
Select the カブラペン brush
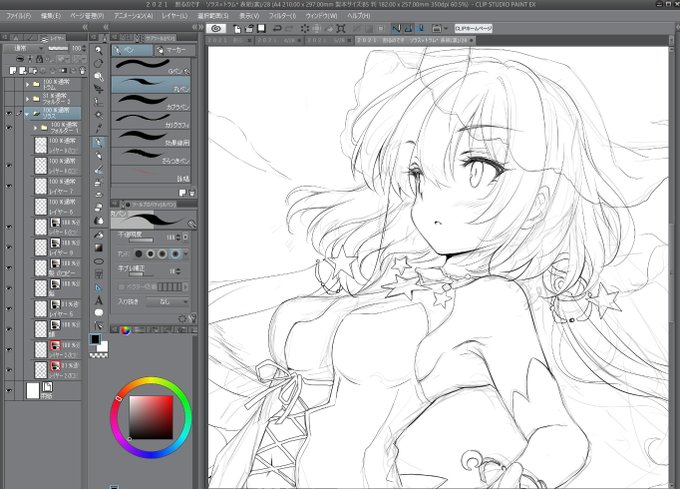151,102
